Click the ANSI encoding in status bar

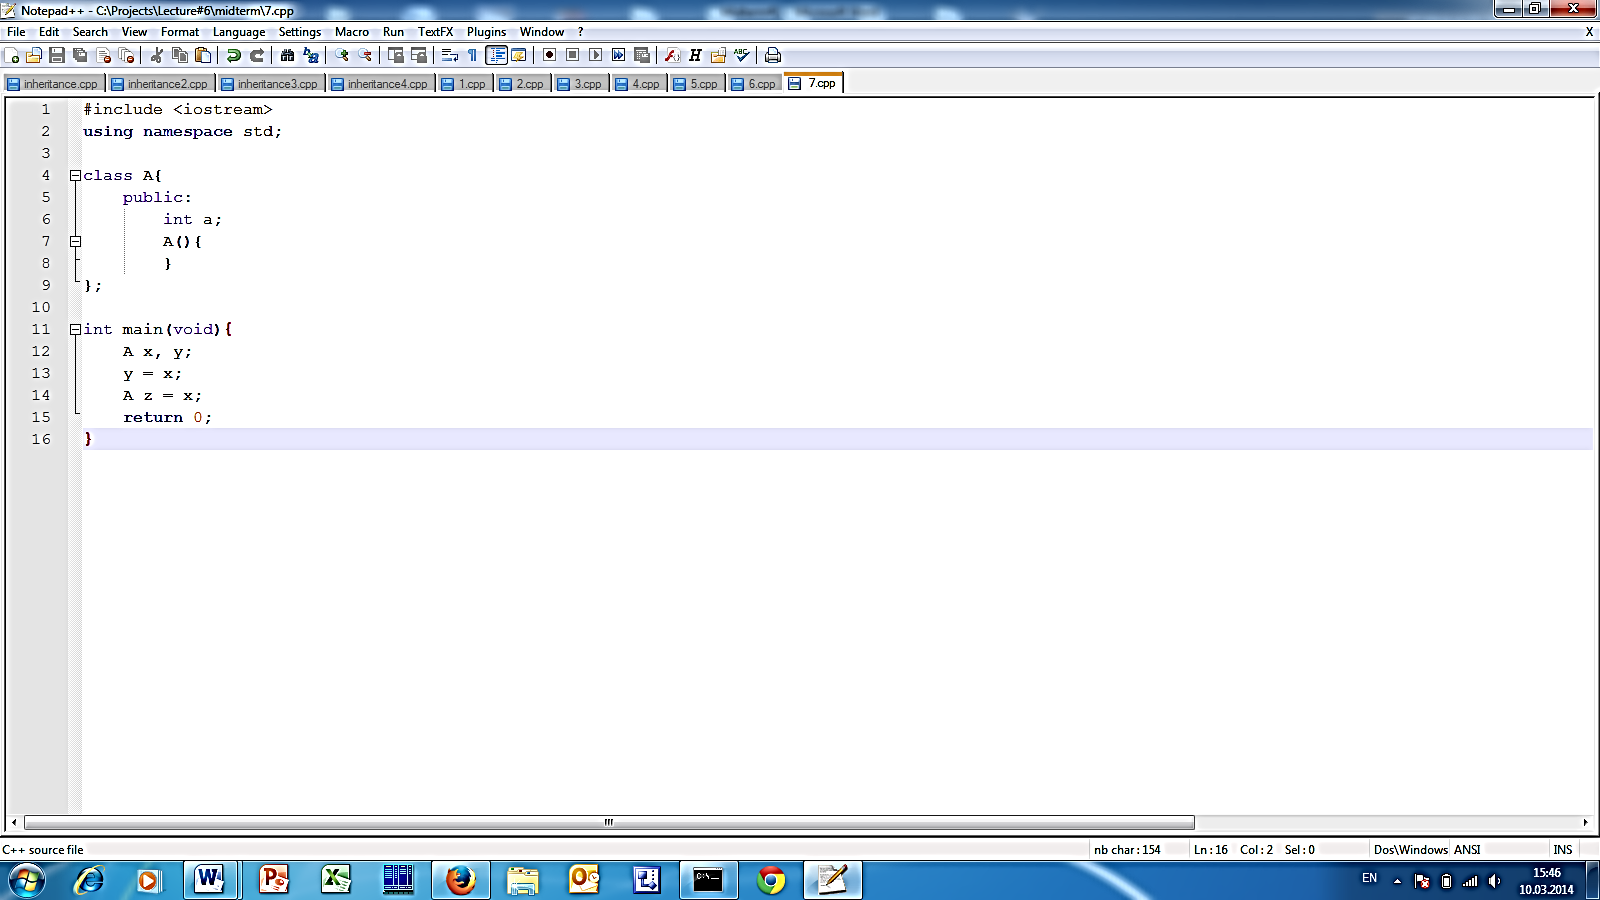coord(1467,849)
